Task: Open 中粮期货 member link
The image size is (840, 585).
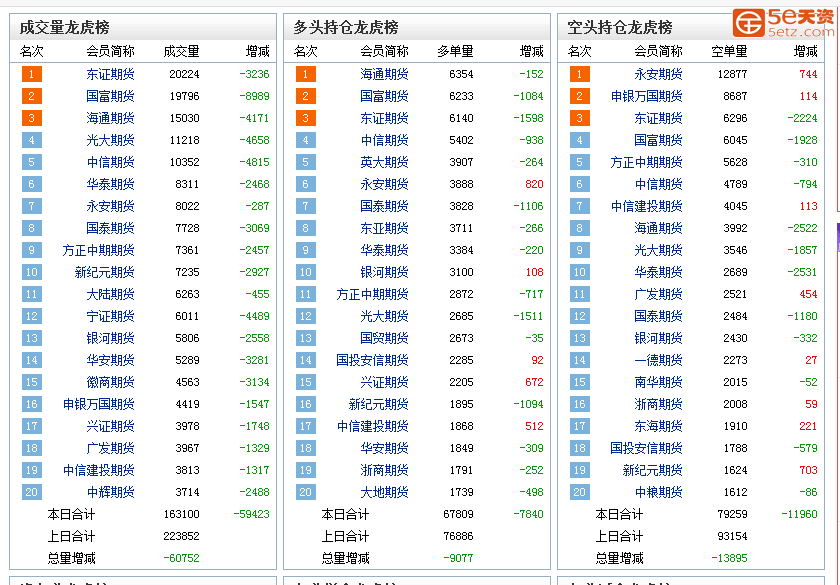Action: pos(658,492)
